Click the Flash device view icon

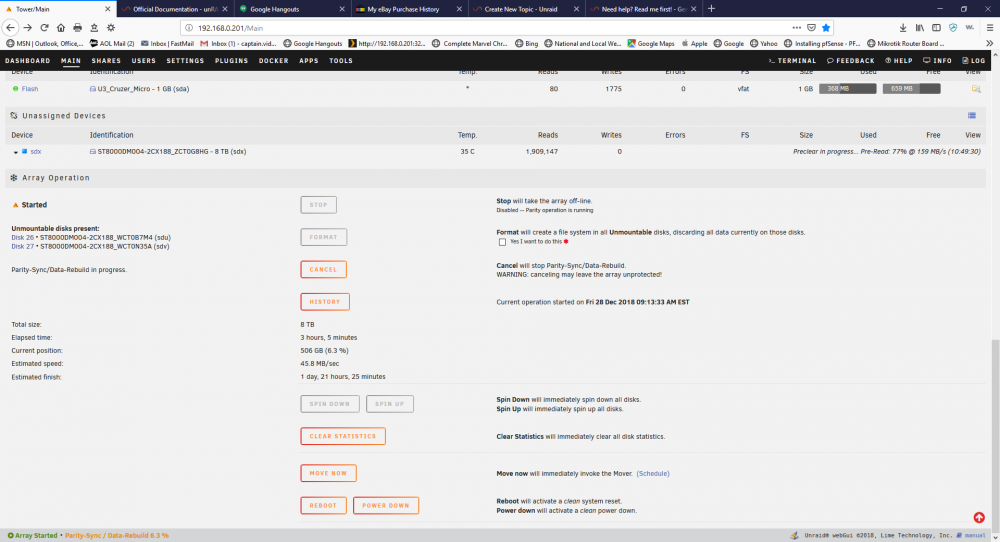coord(976,89)
